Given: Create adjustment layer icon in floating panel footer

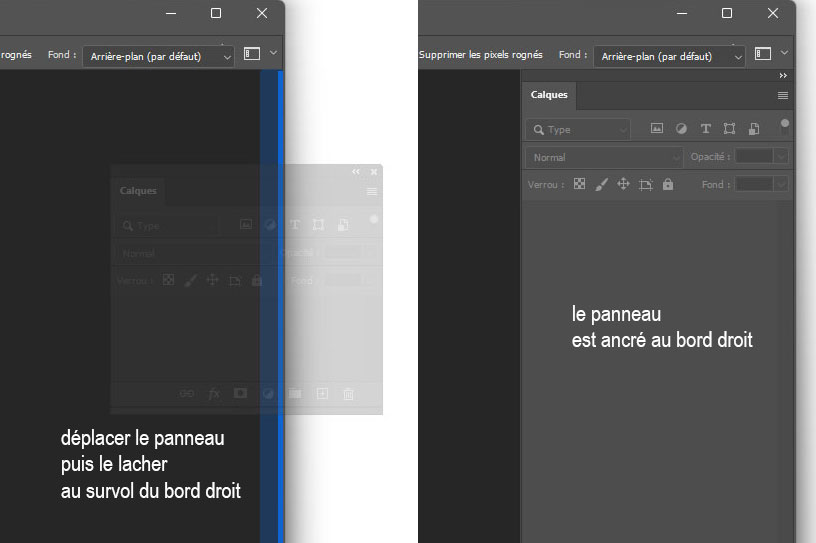Looking at the screenshot, I should 268,394.
